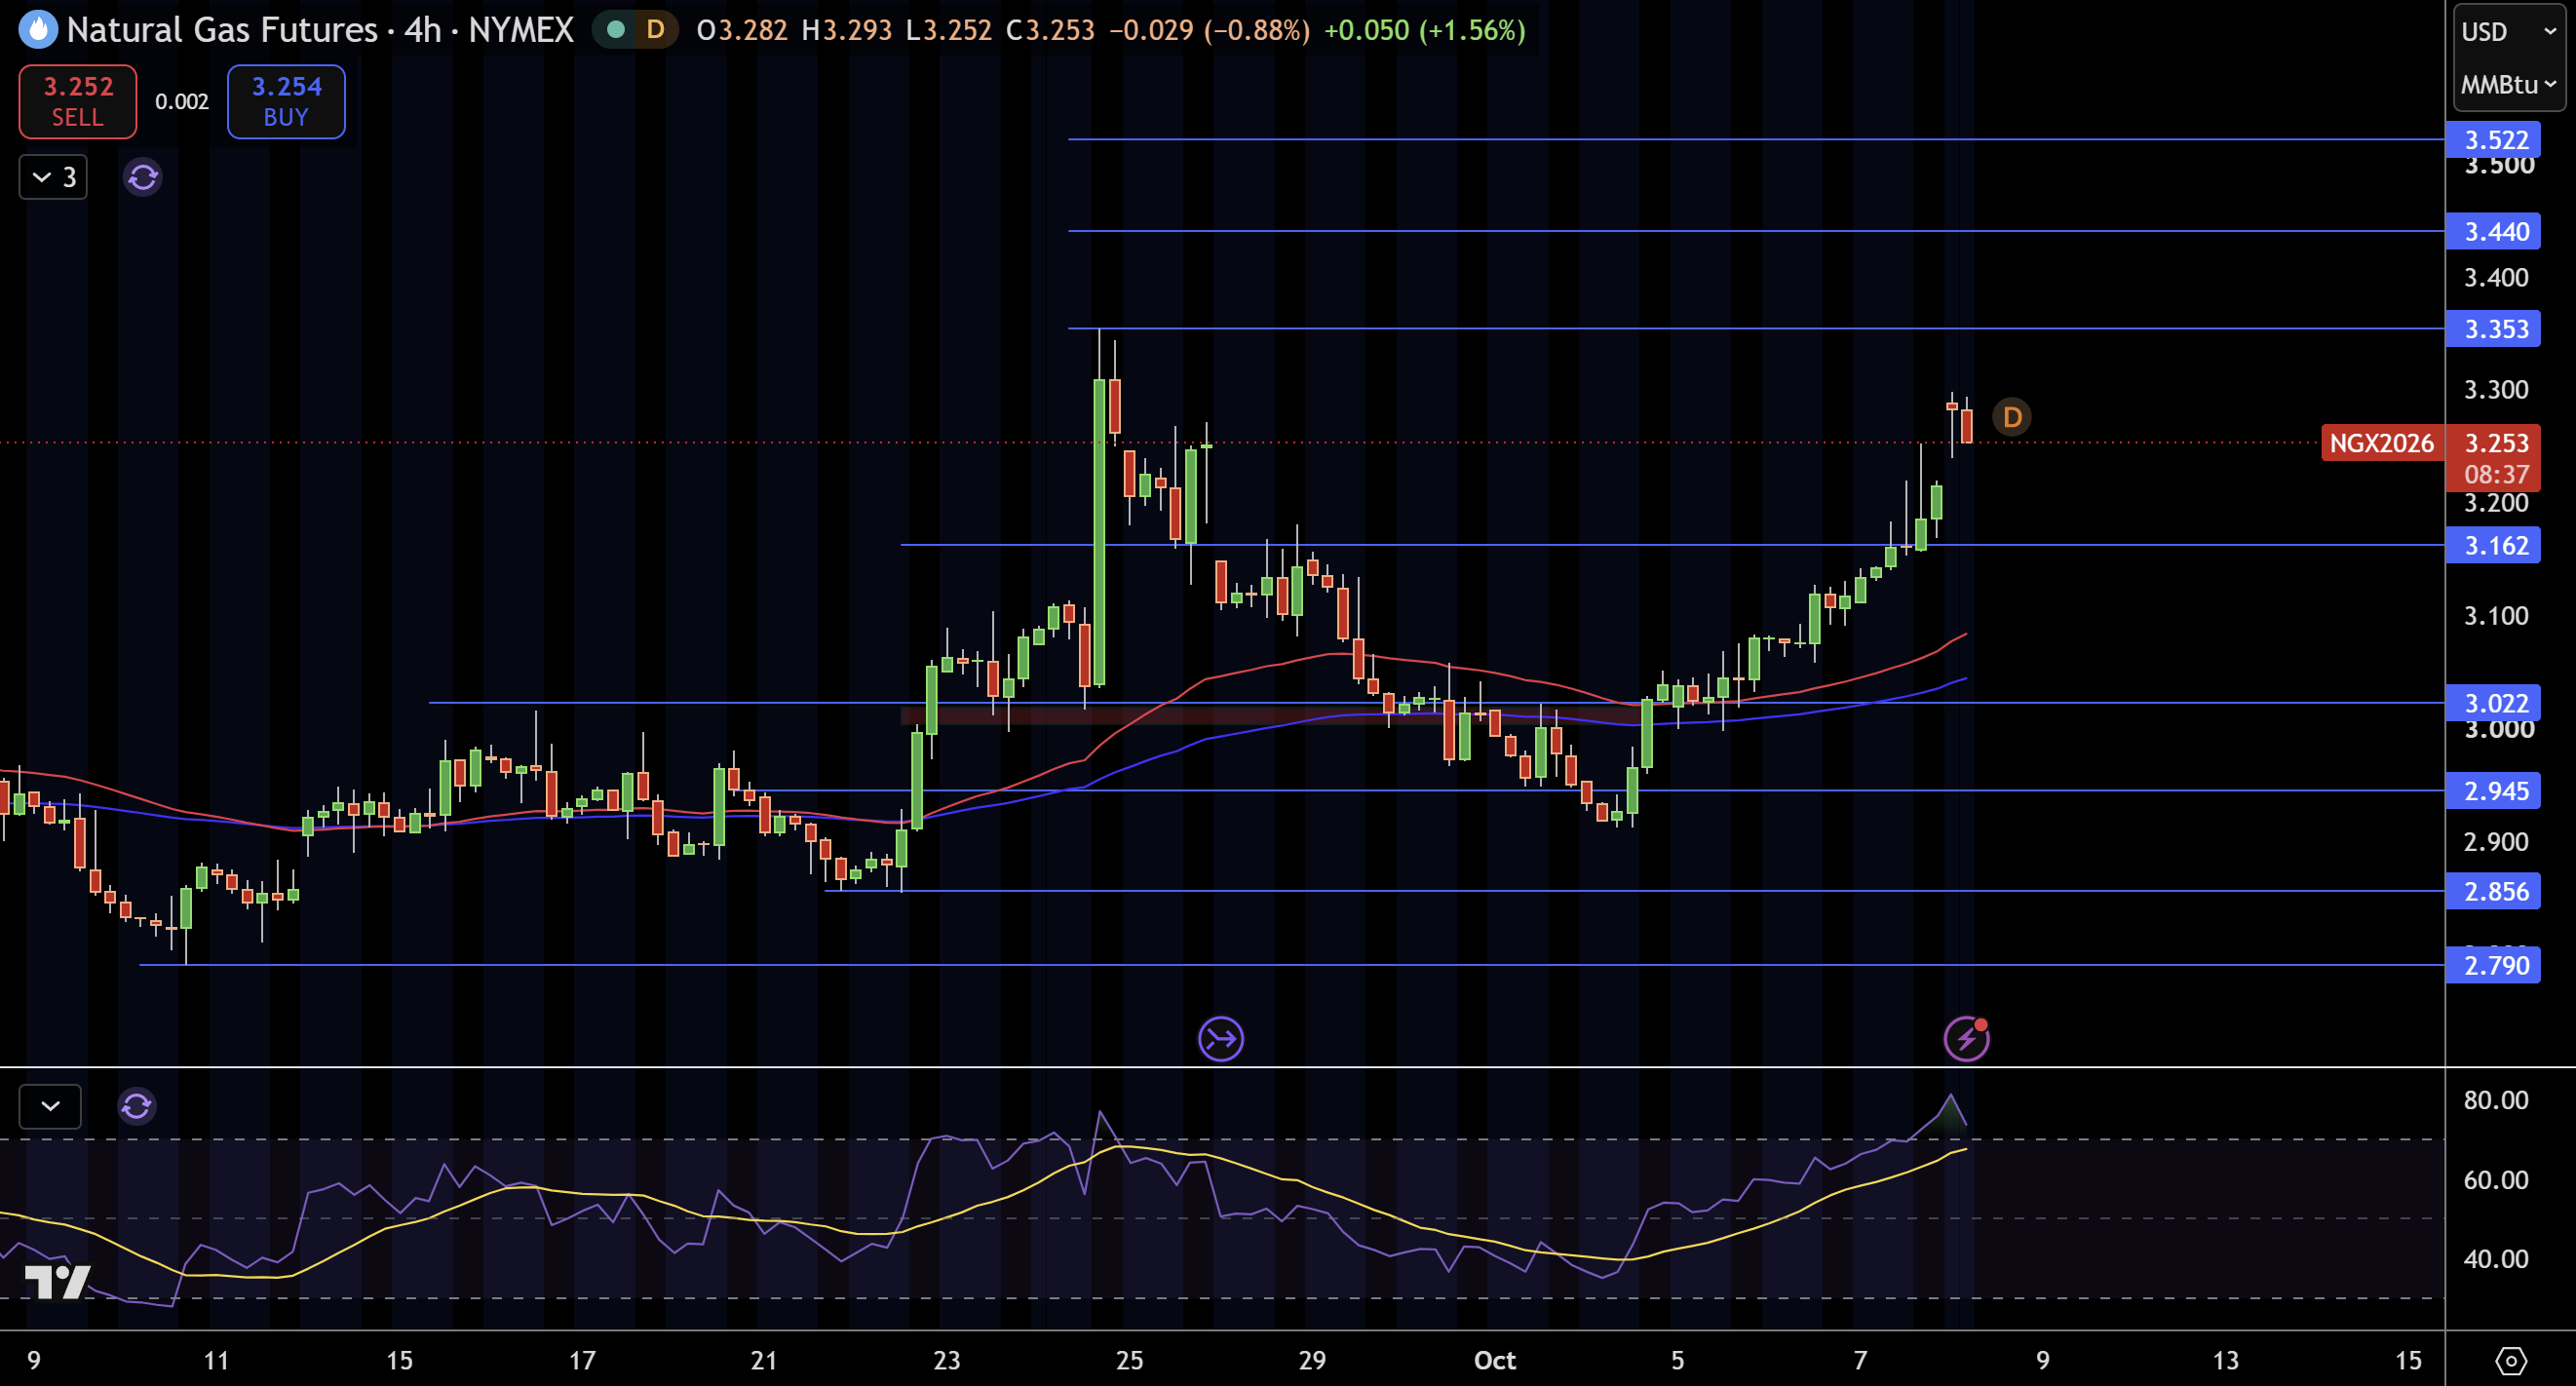Click the Natural Gas flame symbol logo
The width and height of the screenshot is (2576, 1386).
[x=38, y=30]
